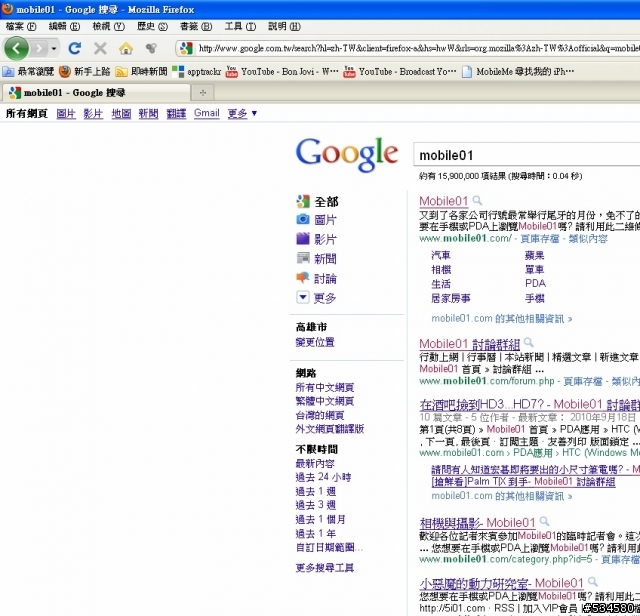
Task: Reload the page with the refresh icon
Action: coord(75,49)
